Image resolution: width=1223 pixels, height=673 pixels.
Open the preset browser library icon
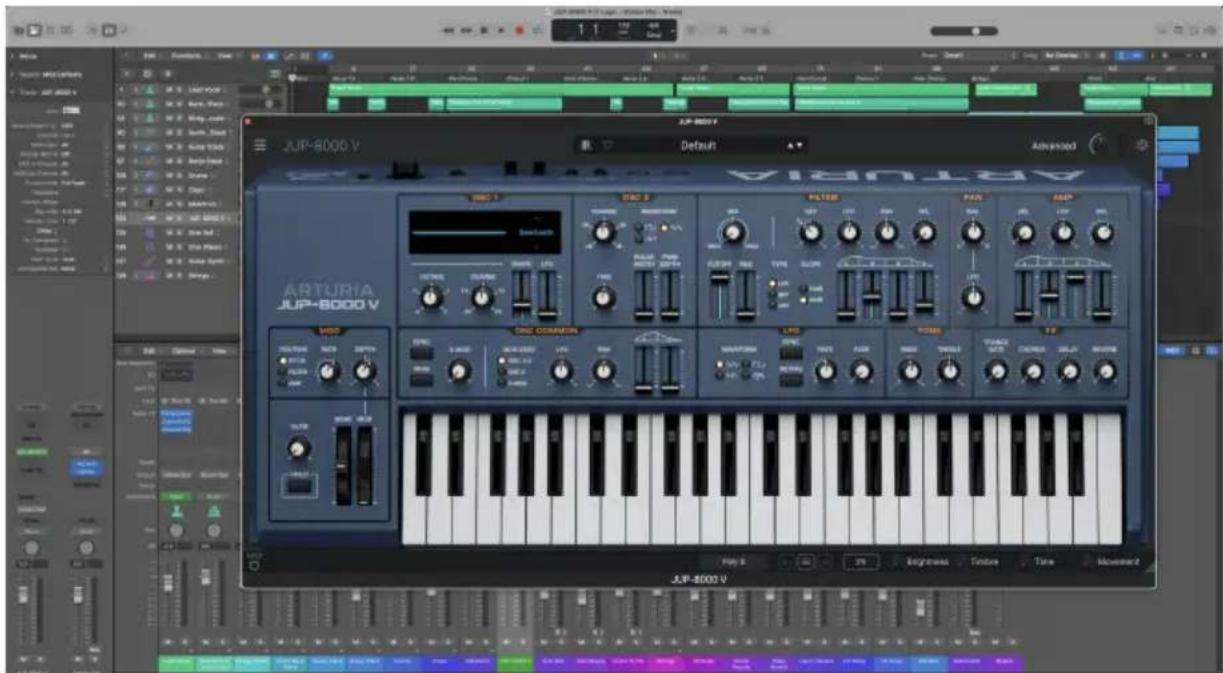tap(587, 146)
